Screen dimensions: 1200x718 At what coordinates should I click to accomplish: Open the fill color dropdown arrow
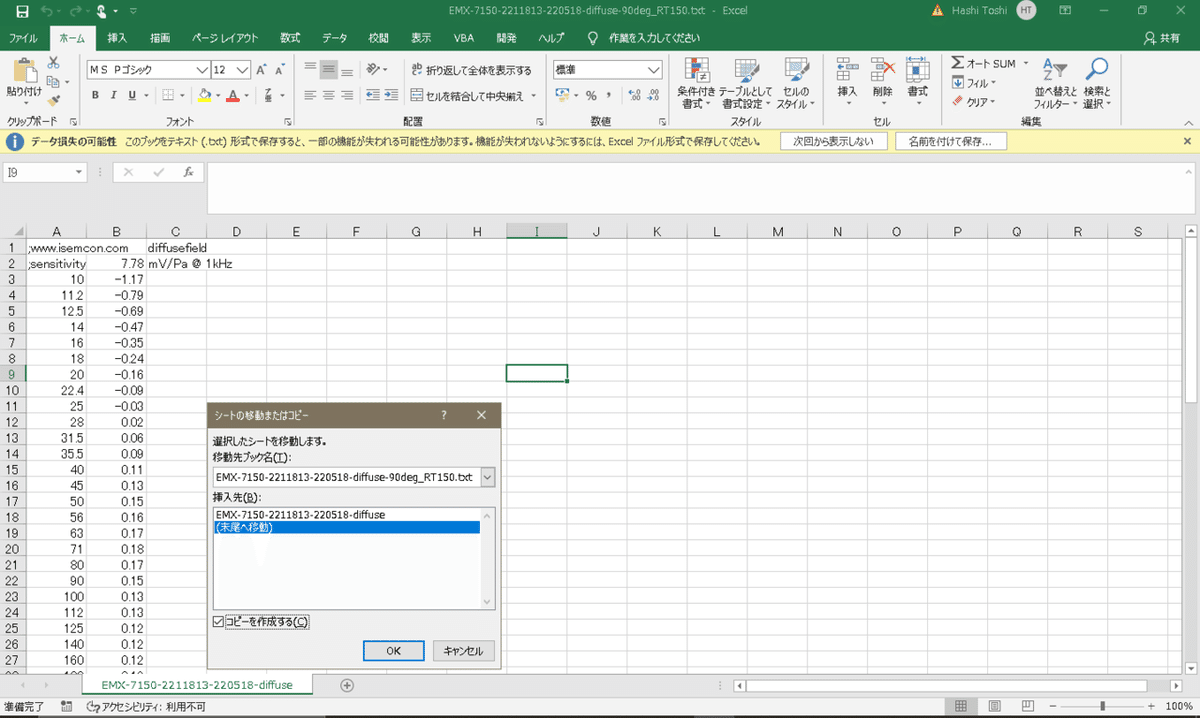point(217,95)
